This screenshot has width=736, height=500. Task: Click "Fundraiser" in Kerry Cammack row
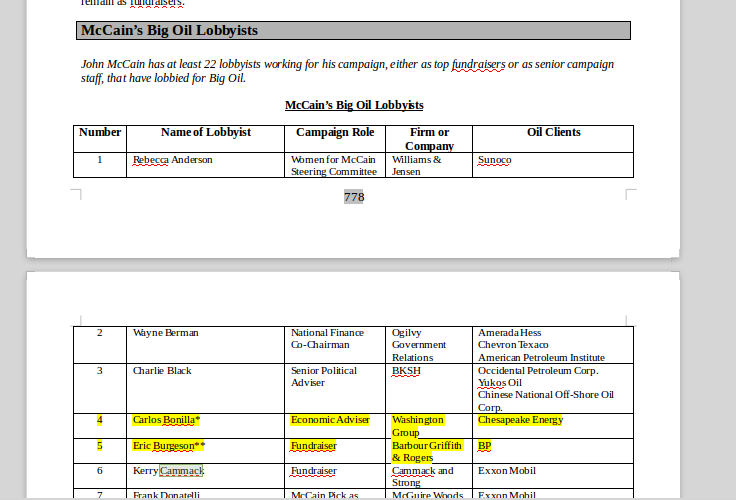pos(314,471)
